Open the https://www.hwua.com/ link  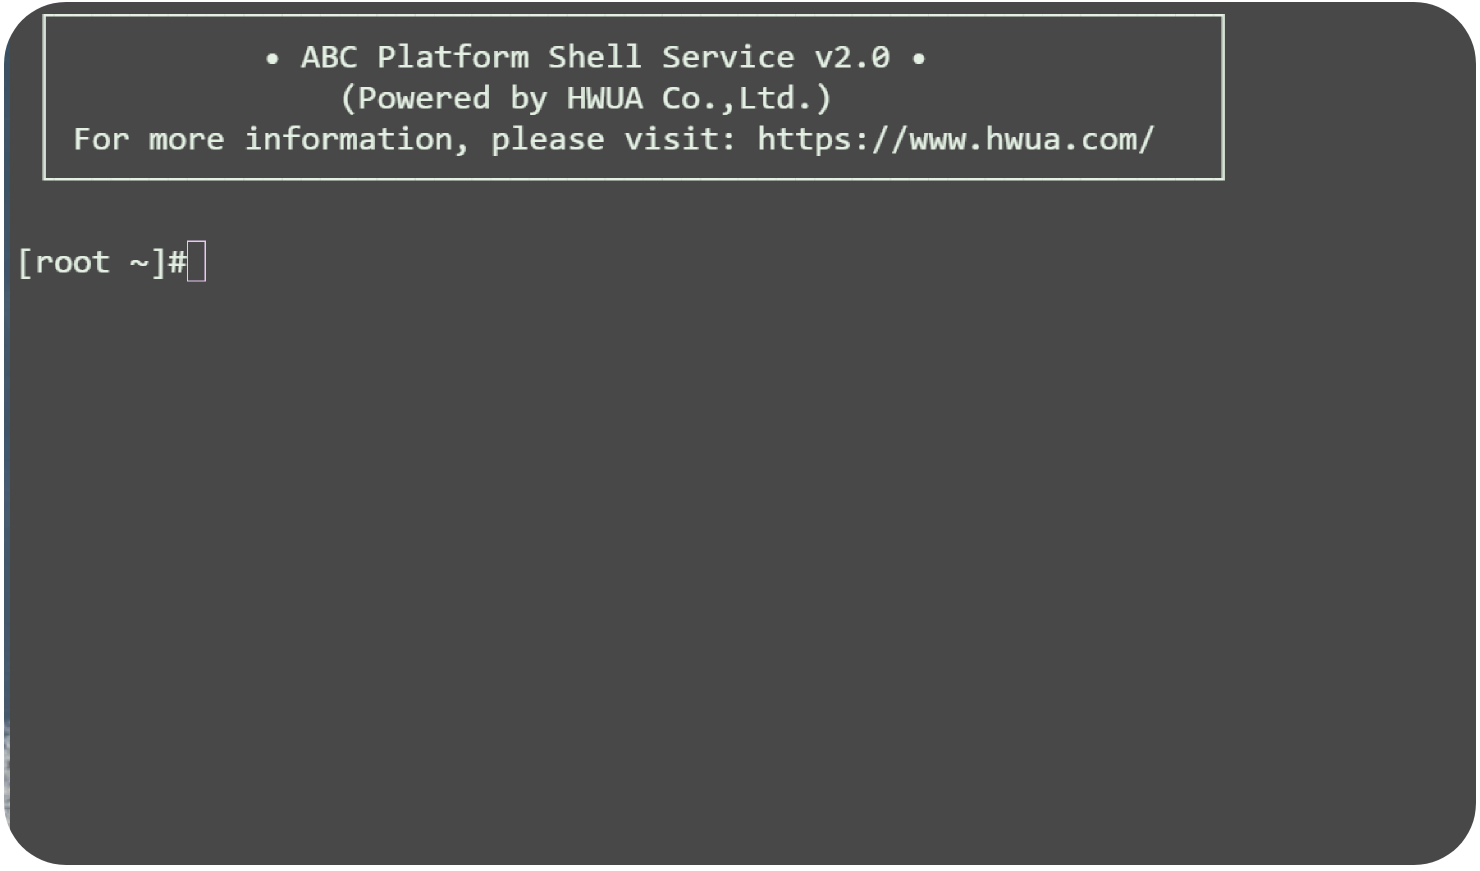click(955, 139)
